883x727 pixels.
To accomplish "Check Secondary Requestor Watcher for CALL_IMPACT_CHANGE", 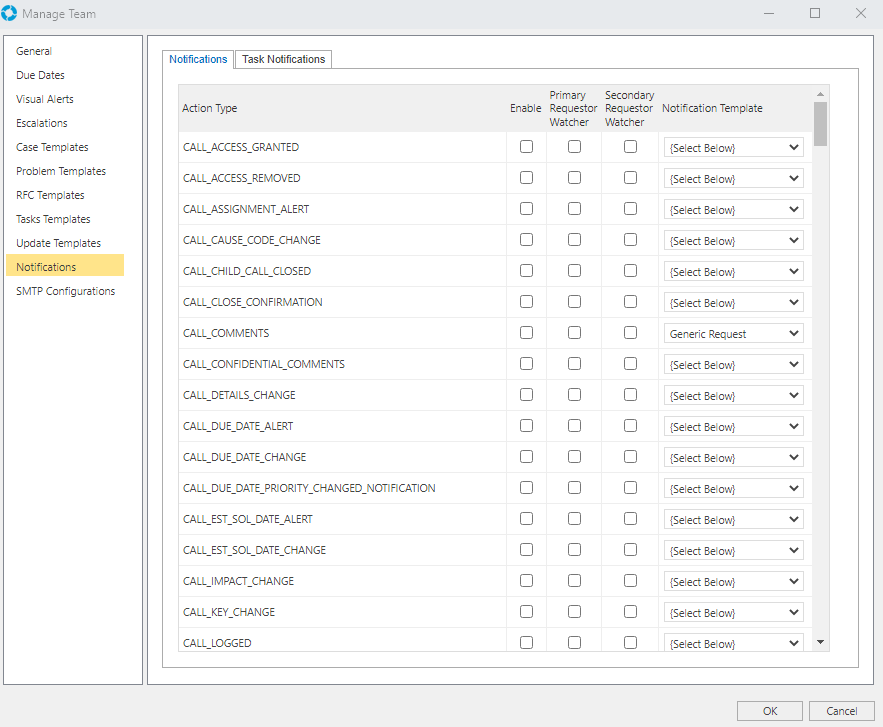I will (x=630, y=581).
